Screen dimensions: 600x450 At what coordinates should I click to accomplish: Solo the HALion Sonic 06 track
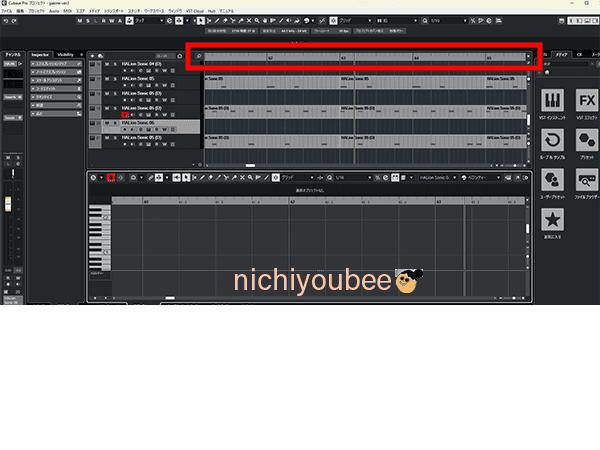coord(115,123)
